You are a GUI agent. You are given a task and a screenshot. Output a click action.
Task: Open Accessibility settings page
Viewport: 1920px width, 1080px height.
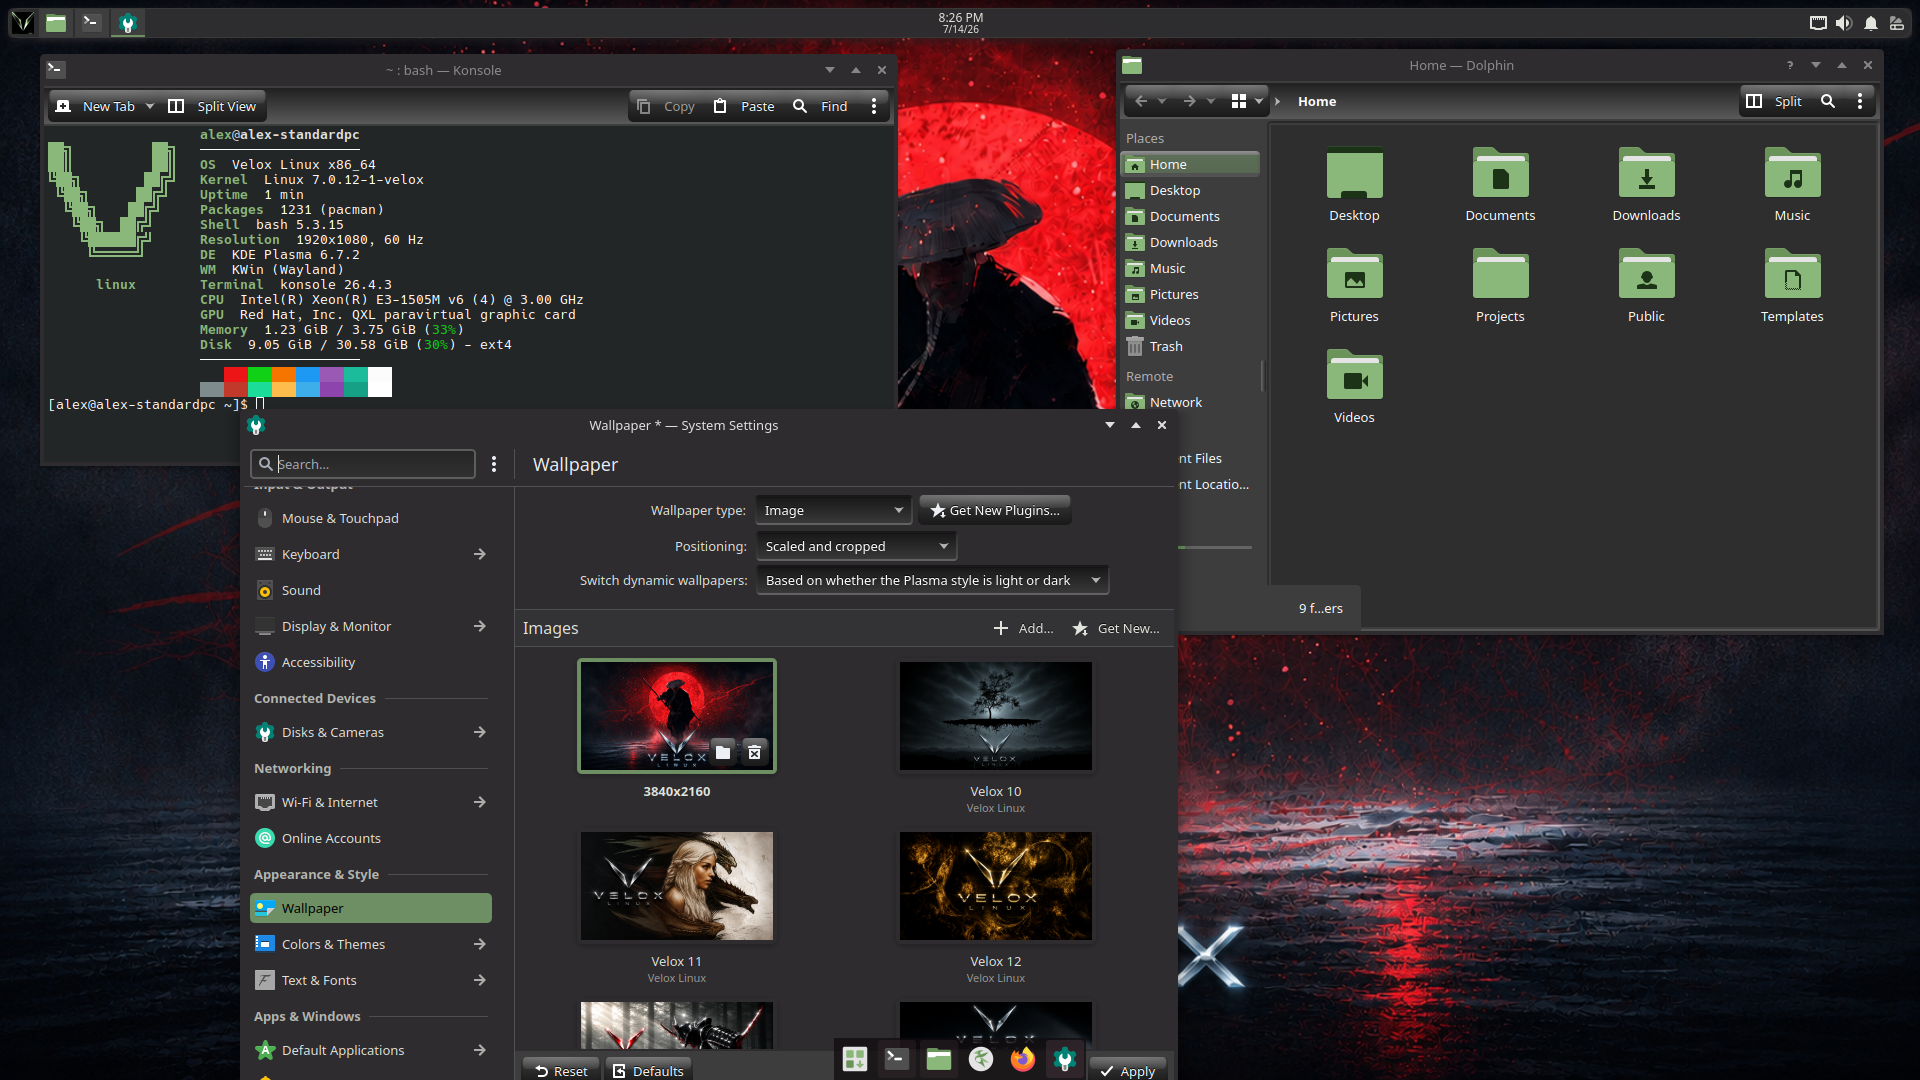(x=371, y=662)
